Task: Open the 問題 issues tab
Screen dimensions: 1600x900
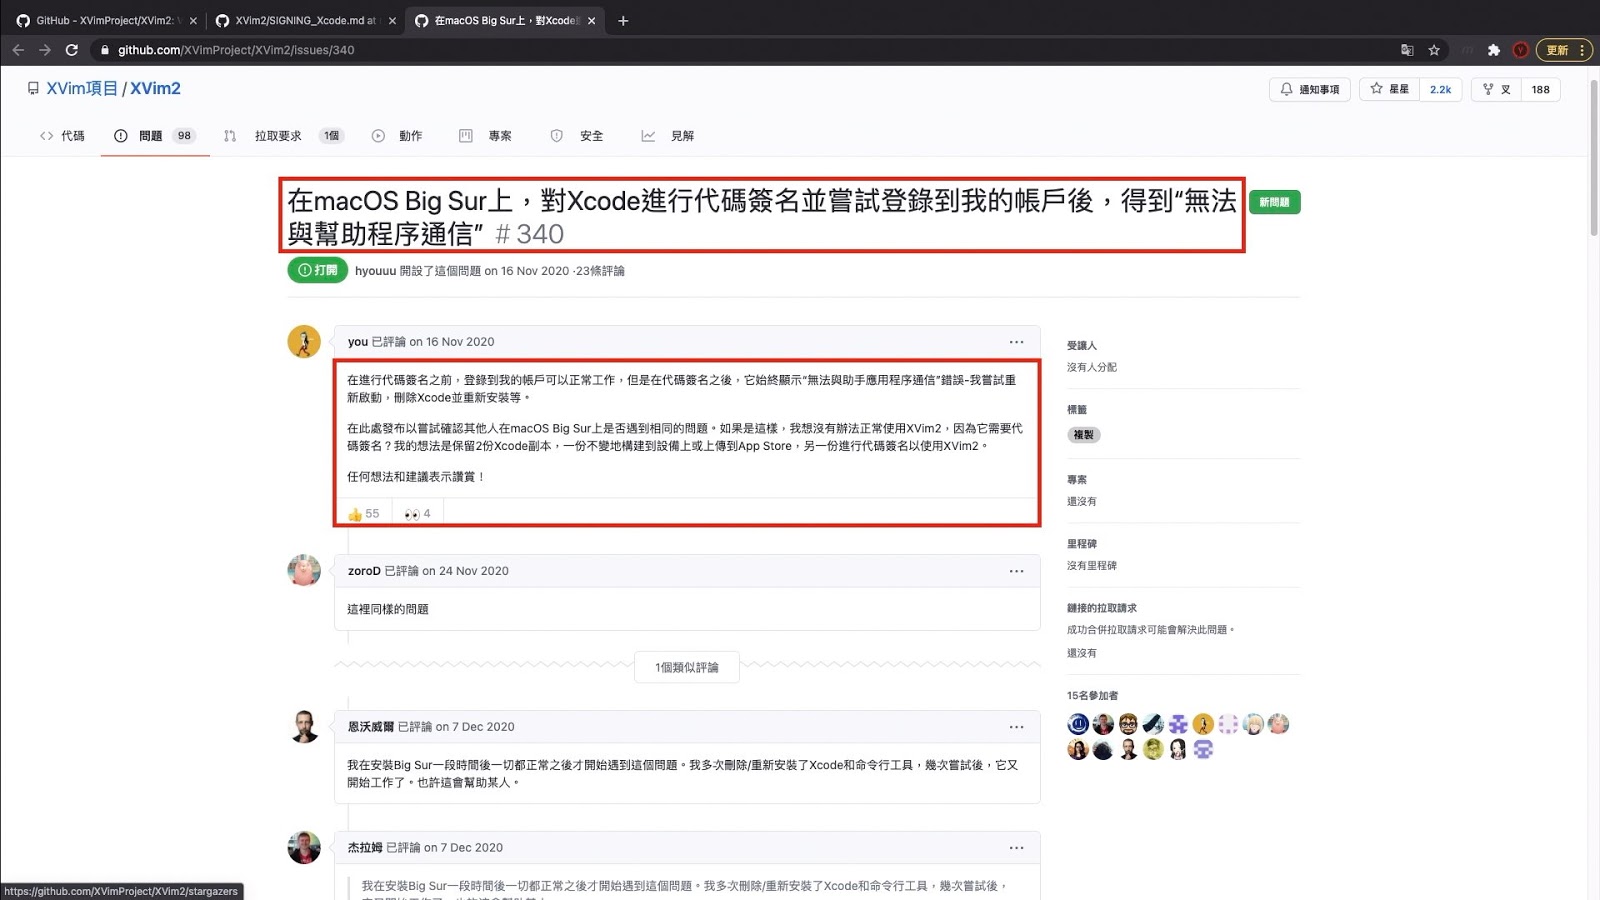Action: pos(154,136)
